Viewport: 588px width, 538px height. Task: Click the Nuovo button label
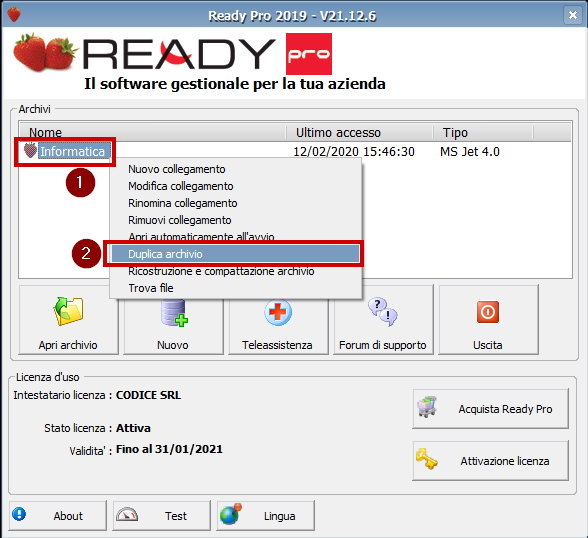(172, 345)
